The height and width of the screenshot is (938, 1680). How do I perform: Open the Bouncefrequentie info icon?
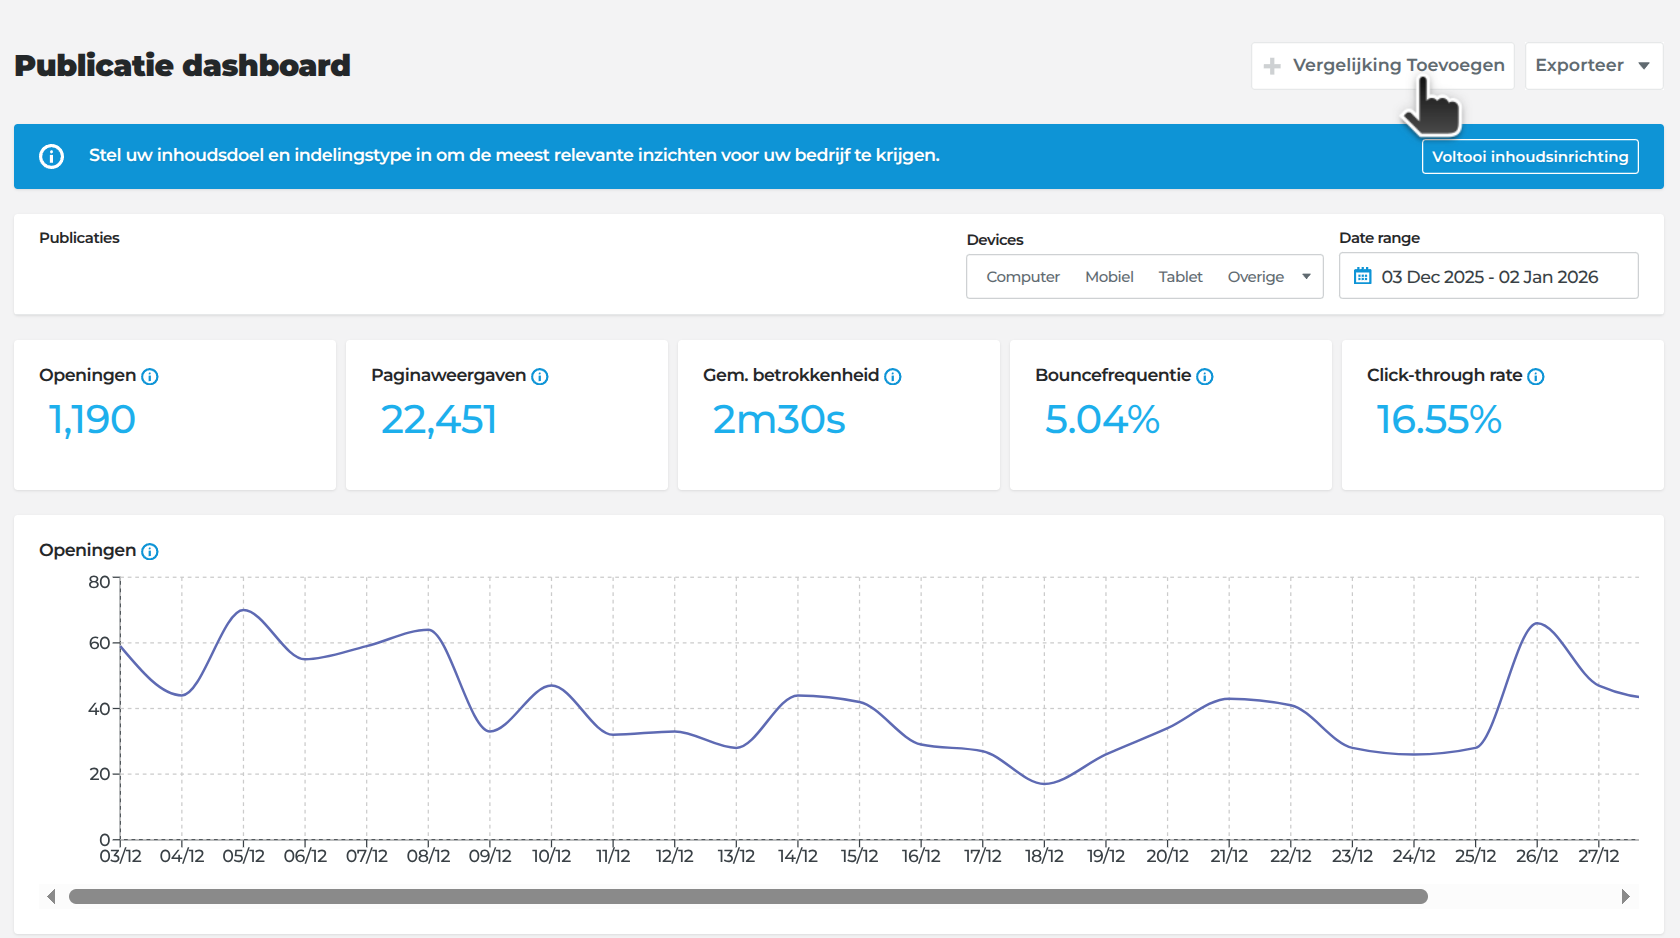tap(1205, 377)
